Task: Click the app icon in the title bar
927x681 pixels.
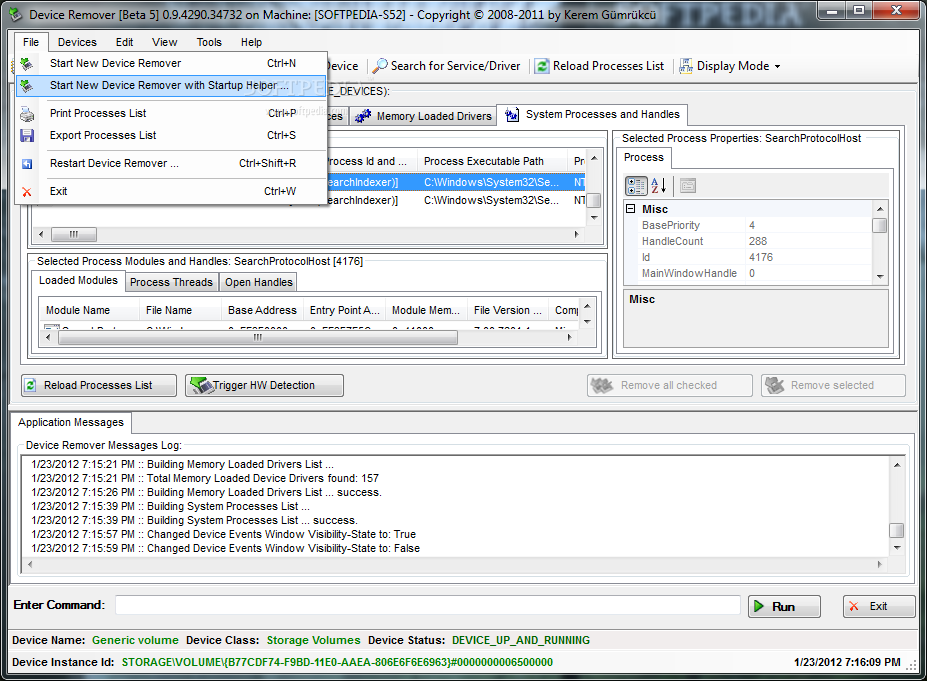Action: click(16, 14)
